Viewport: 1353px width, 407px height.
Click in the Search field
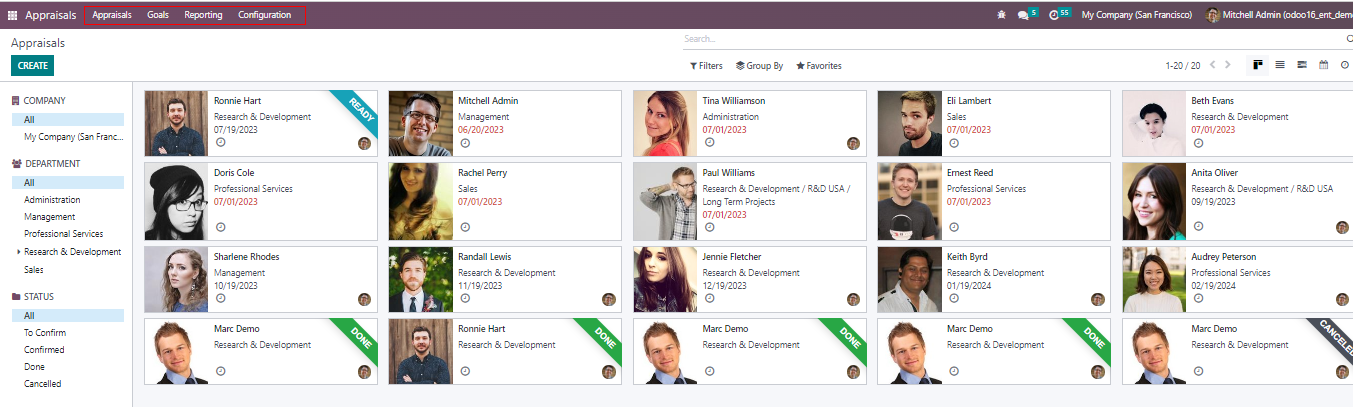[x=1000, y=39]
